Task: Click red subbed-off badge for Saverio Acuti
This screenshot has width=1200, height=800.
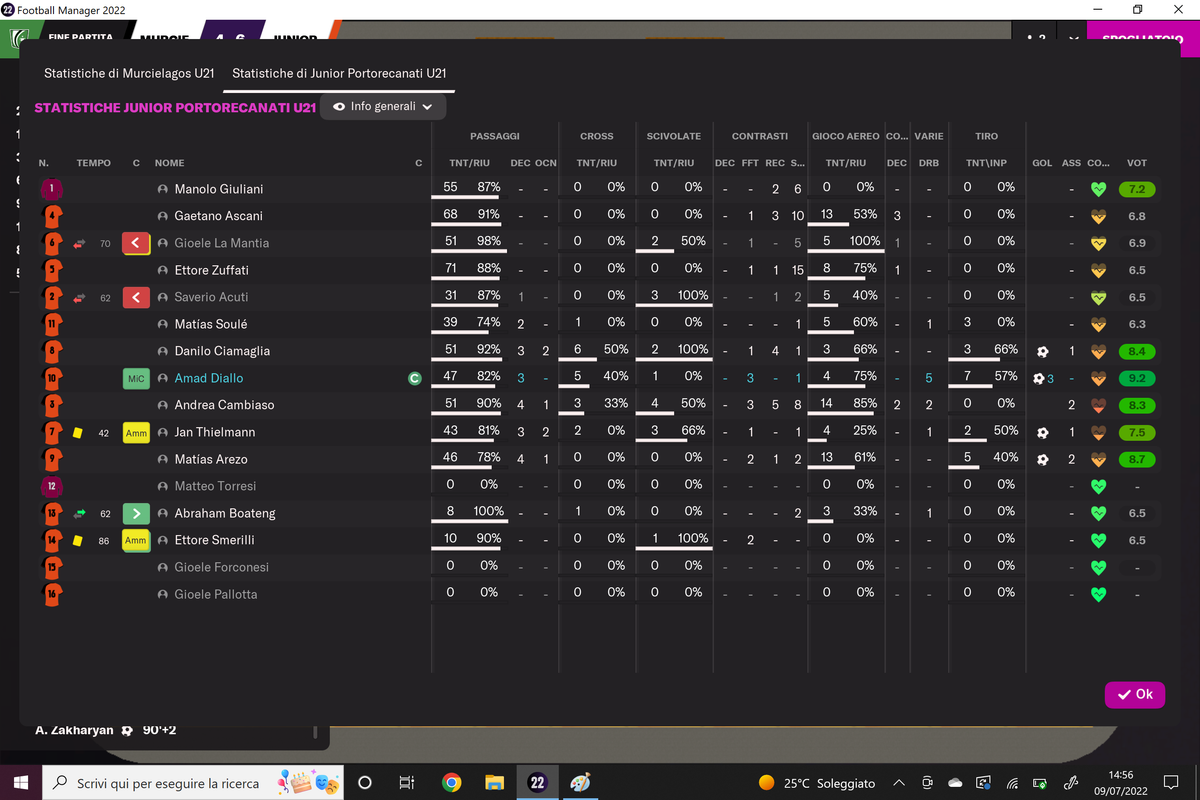Action: click(136, 297)
